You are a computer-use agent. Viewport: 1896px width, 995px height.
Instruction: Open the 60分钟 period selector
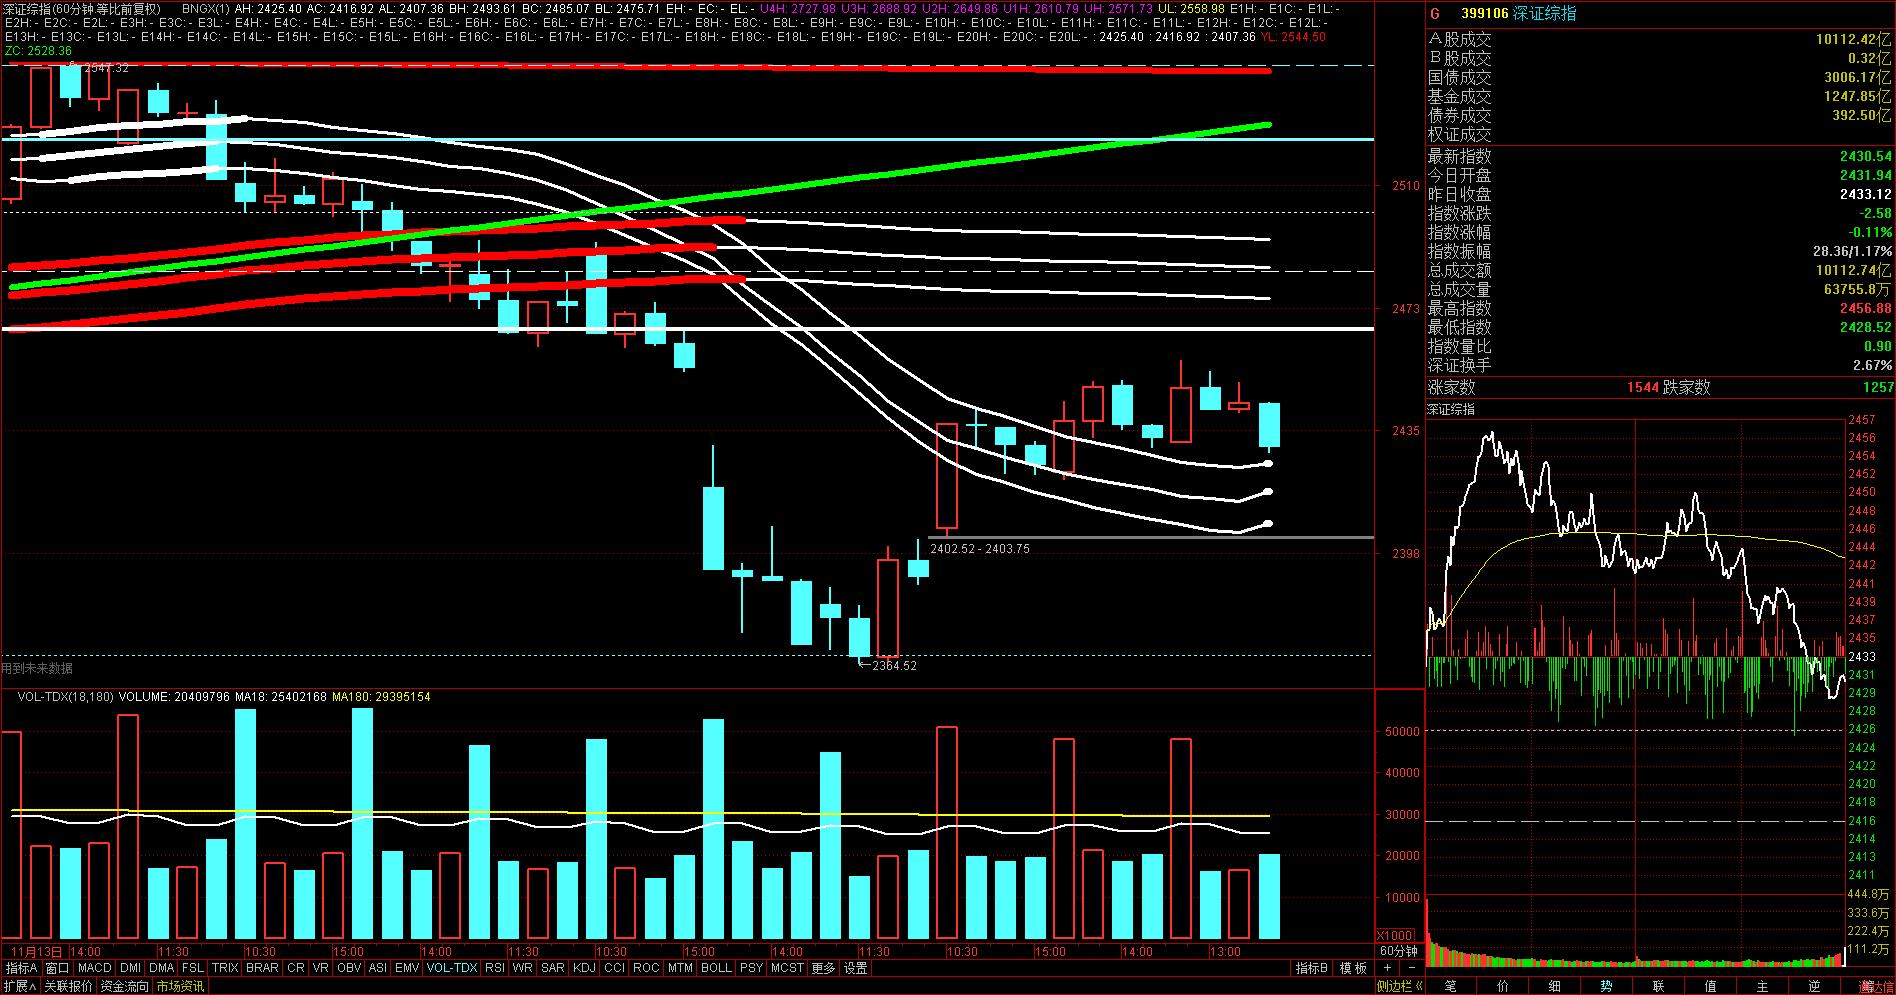click(1399, 951)
